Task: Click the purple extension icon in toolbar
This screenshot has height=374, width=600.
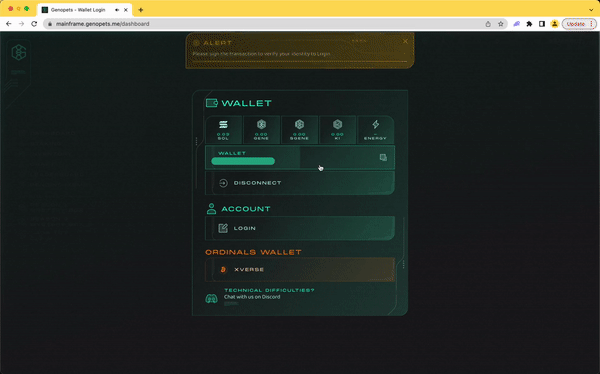Action: pyautogui.click(x=517, y=24)
